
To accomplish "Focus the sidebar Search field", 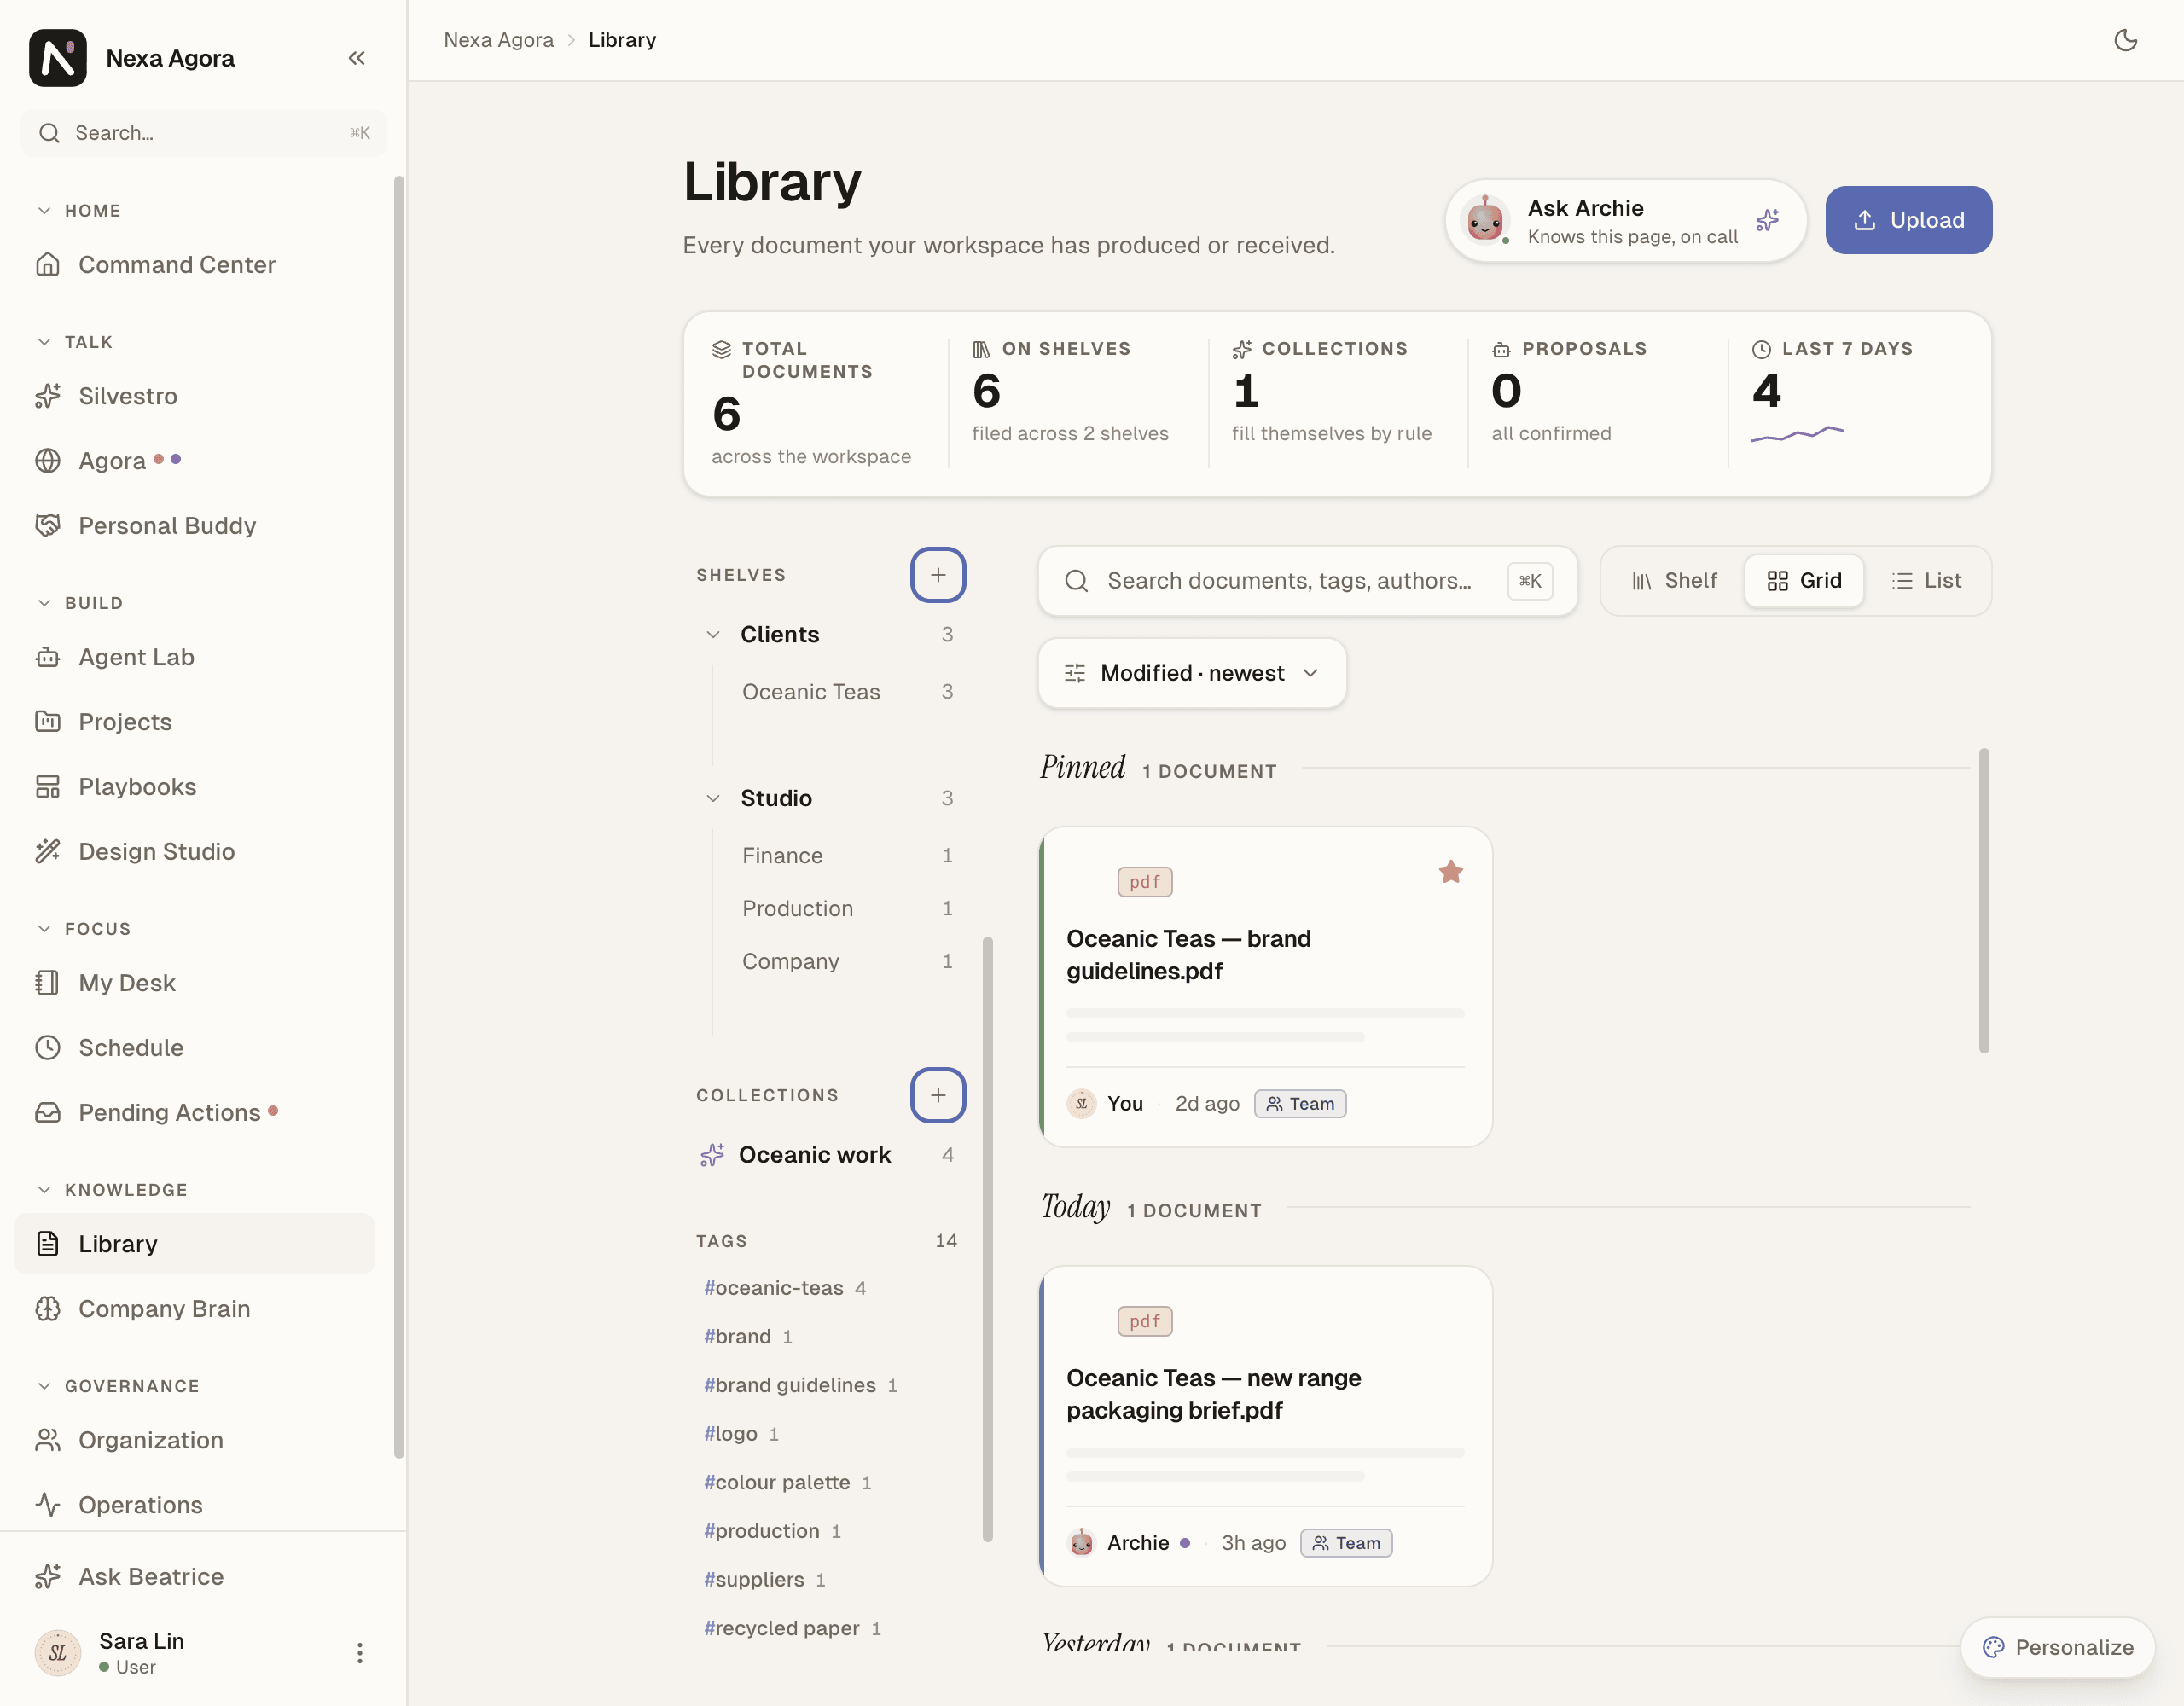I will click(x=204, y=133).
